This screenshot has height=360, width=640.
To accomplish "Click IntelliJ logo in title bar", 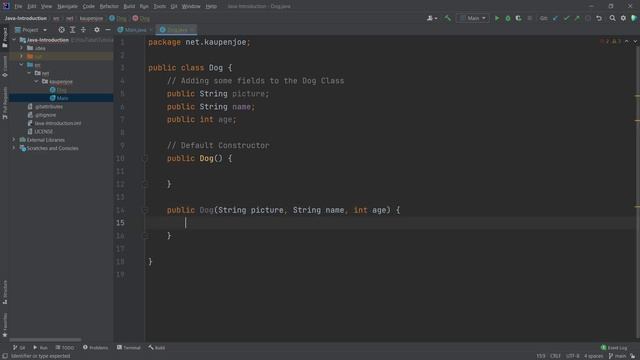I will [6, 6].
